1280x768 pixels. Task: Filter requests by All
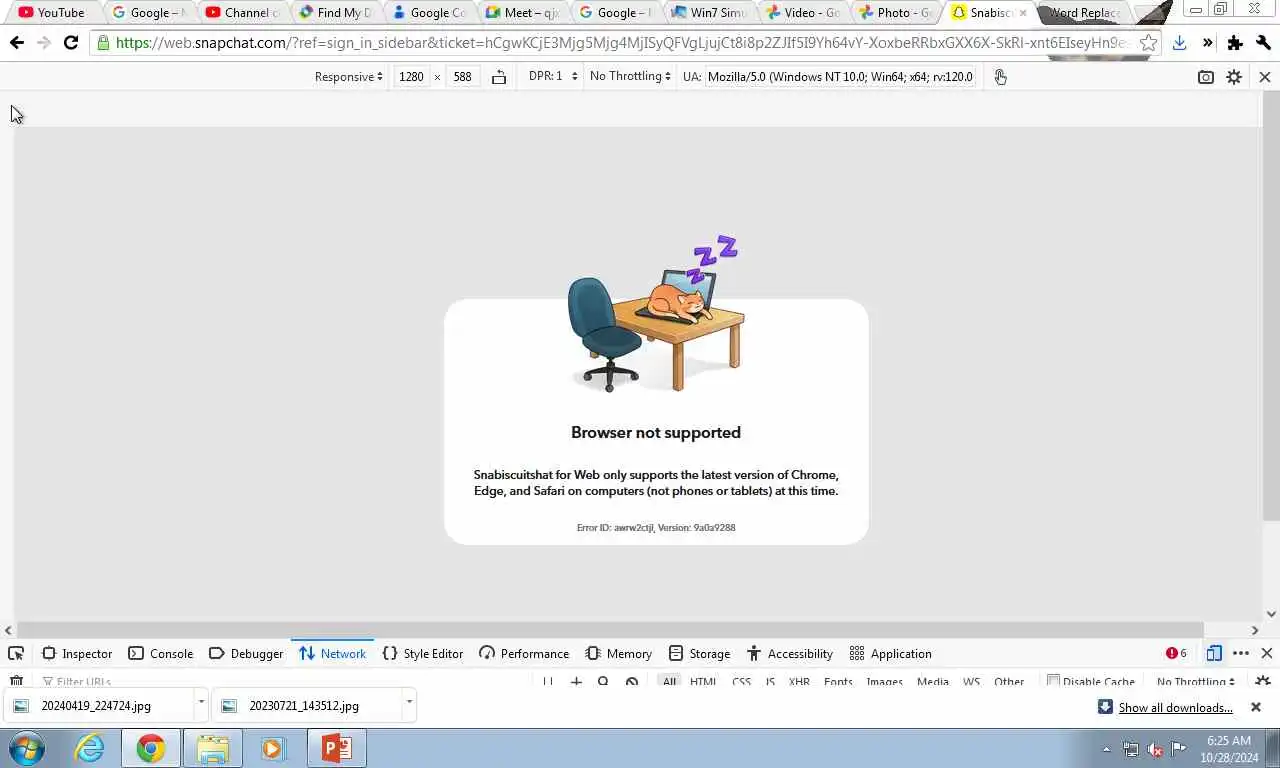(669, 681)
